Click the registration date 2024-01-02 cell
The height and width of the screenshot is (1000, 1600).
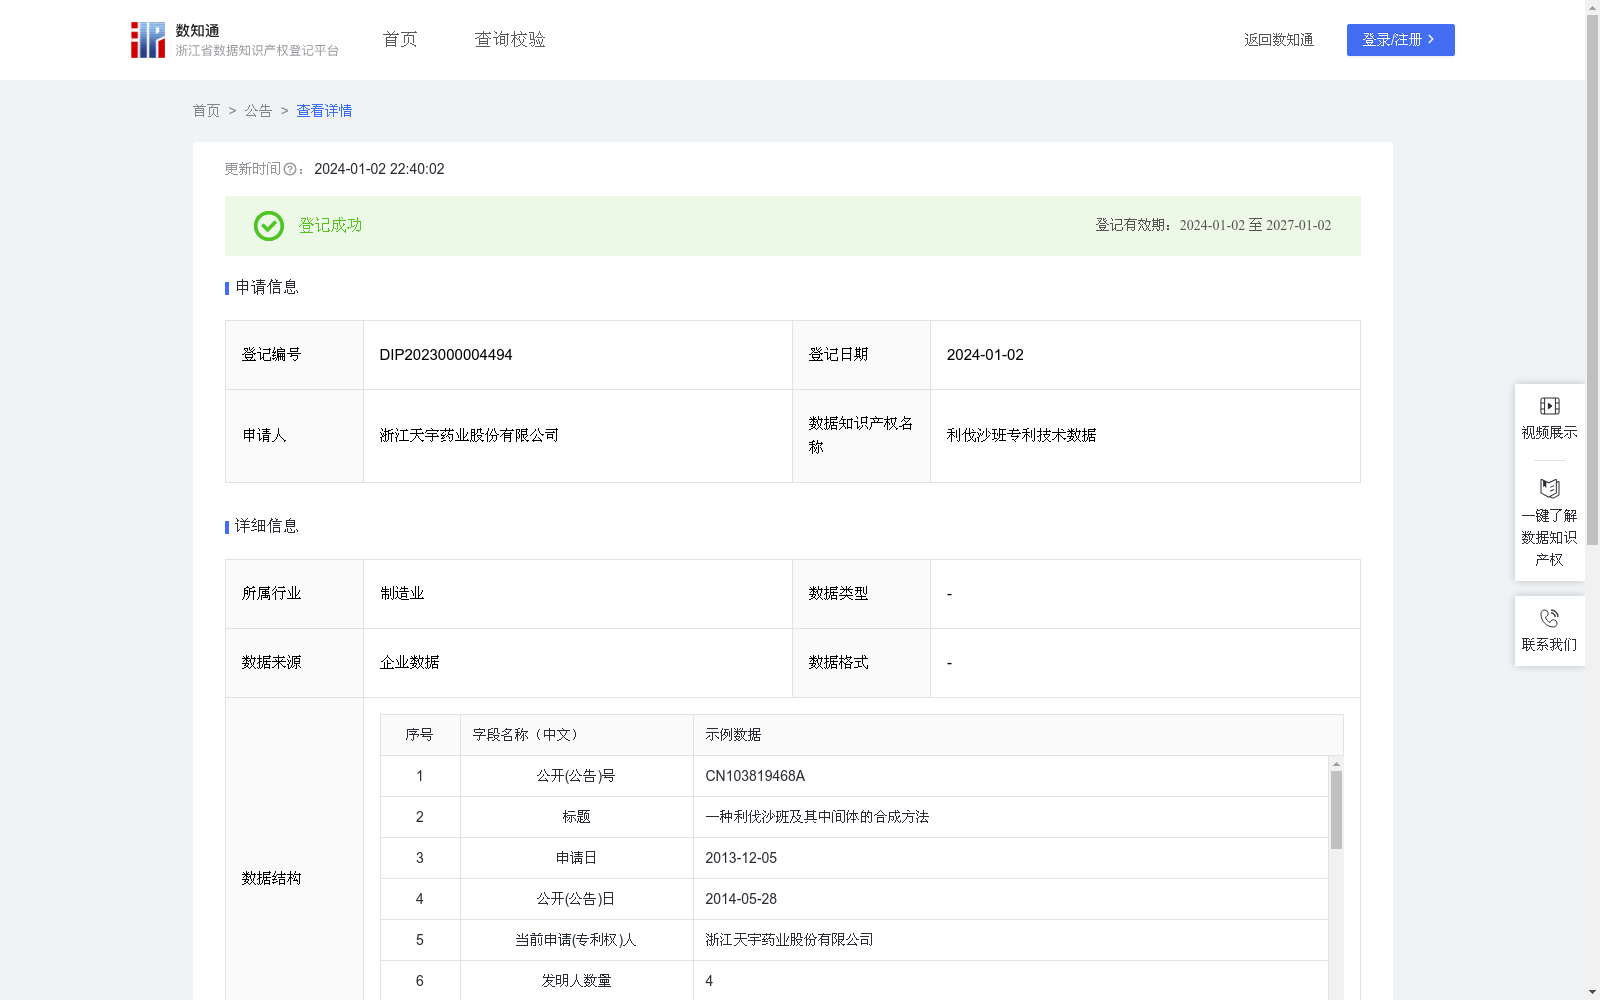pos(1145,355)
